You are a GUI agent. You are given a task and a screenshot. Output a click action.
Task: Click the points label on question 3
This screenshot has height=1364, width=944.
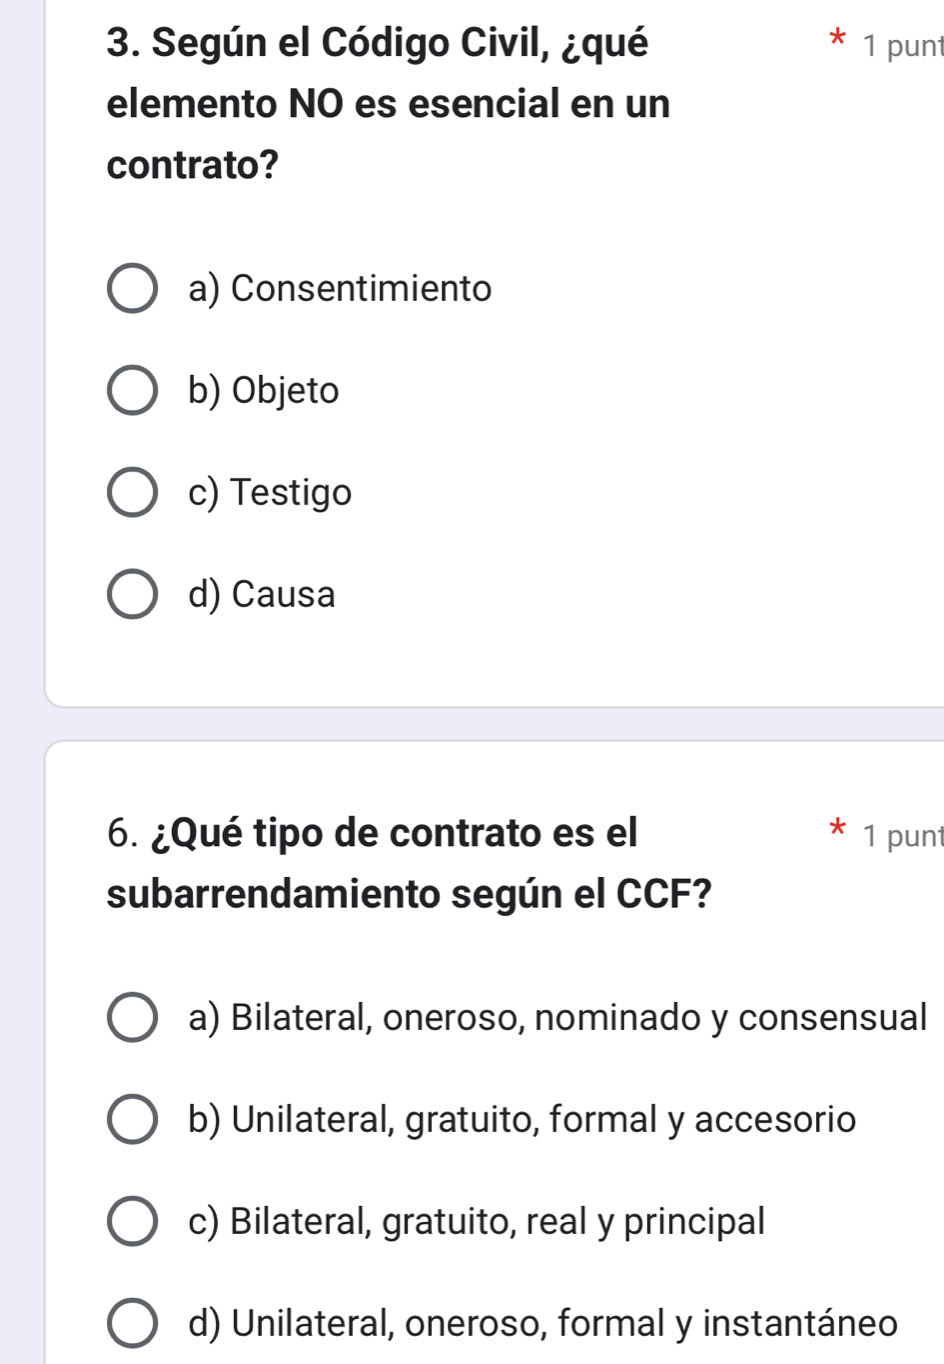point(902,46)
